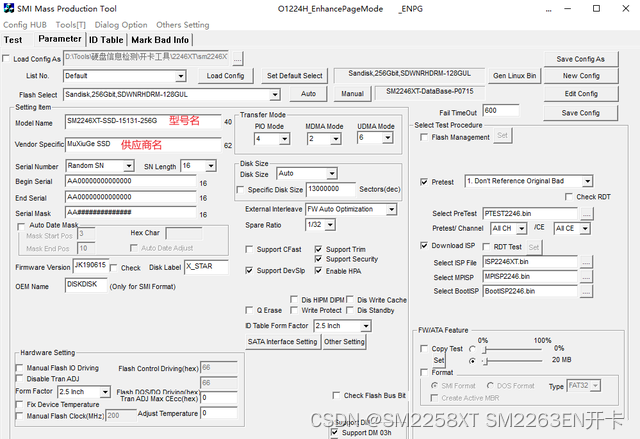Open SATA Interface Setting
The width and height of the screenshot is (640, 439).
(x=282, y=342)
